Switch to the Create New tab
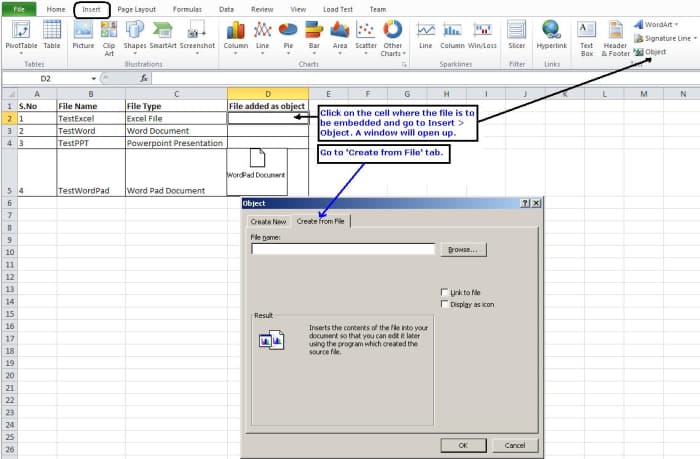Image resolution: width=700 pixels, height=459 pixels. tap(268, 221)
